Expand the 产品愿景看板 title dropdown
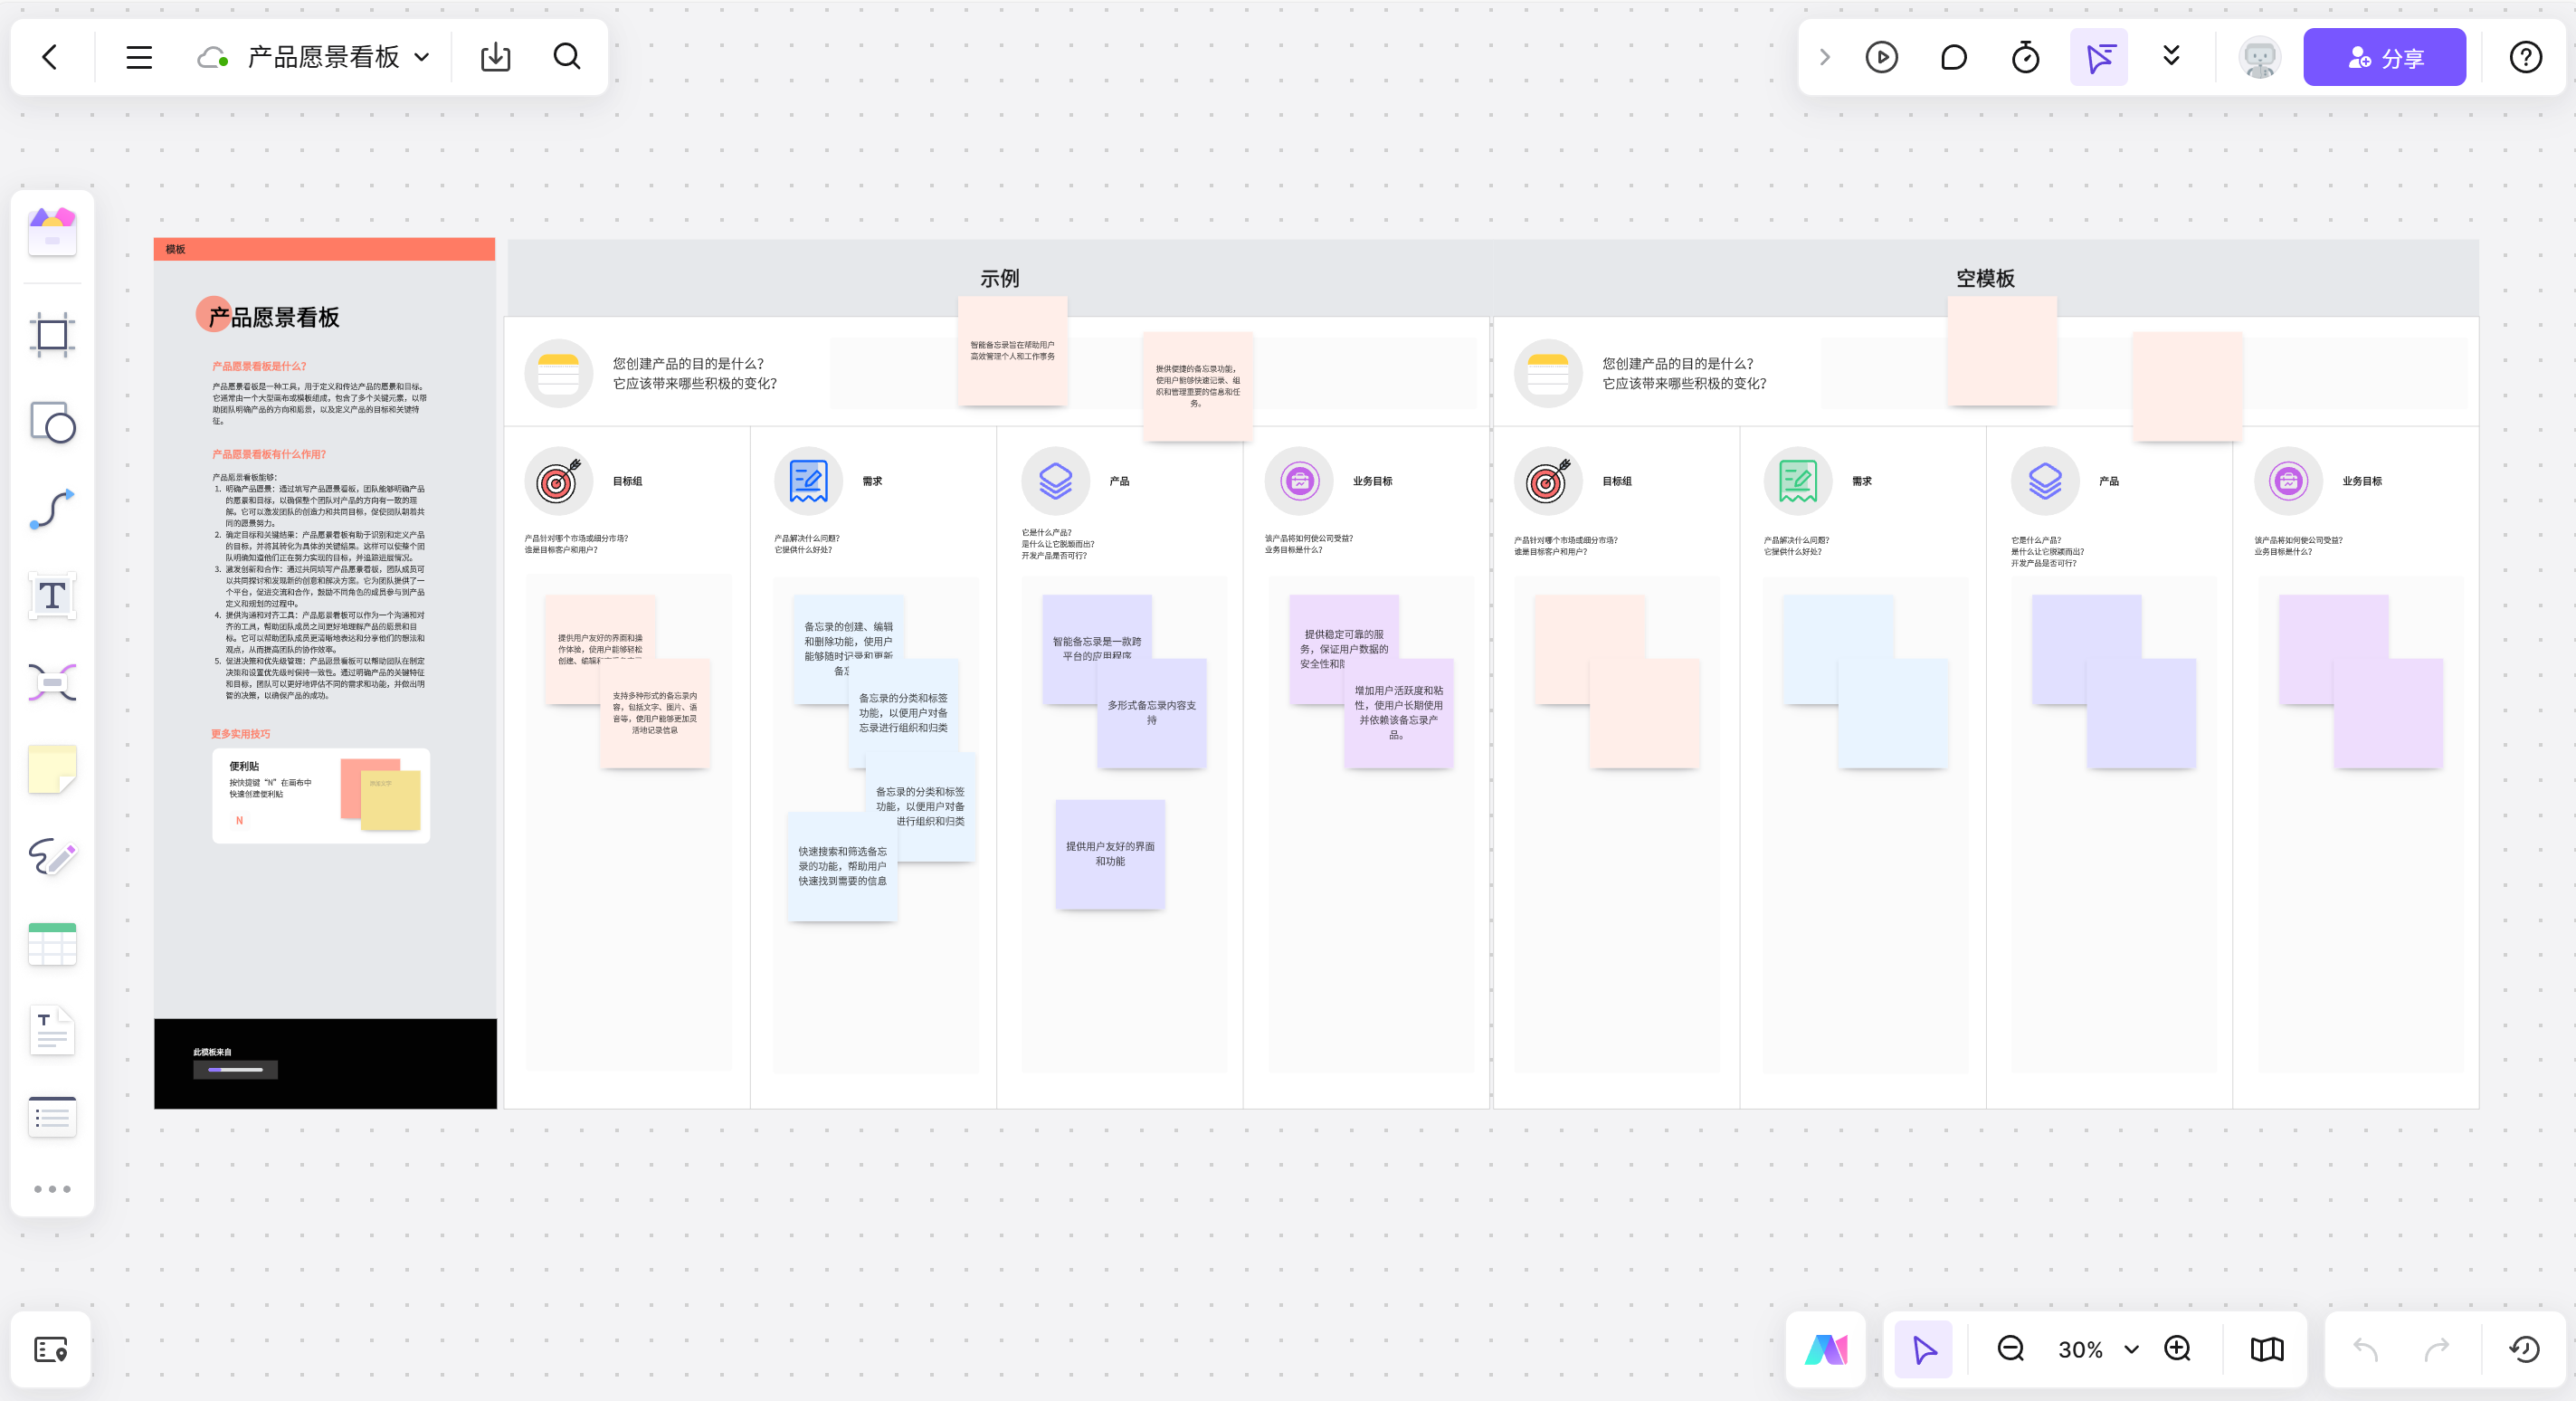This screenshot has height=1401, width=2576. (422, 57)
